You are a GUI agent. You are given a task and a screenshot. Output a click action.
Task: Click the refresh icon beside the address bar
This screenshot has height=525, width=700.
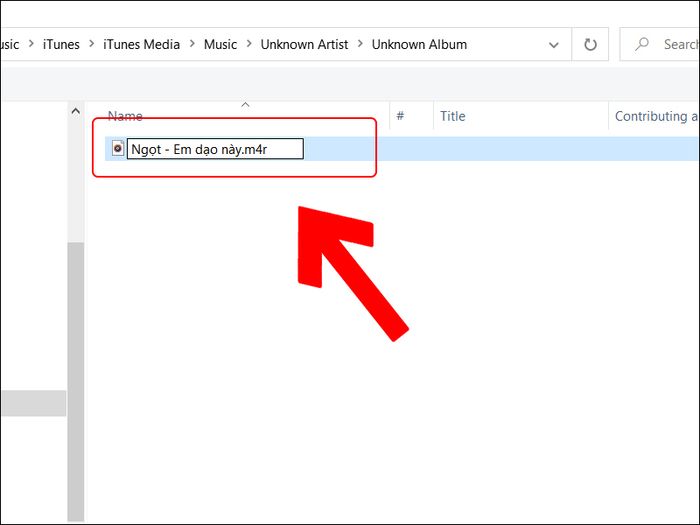pos(590,45)
